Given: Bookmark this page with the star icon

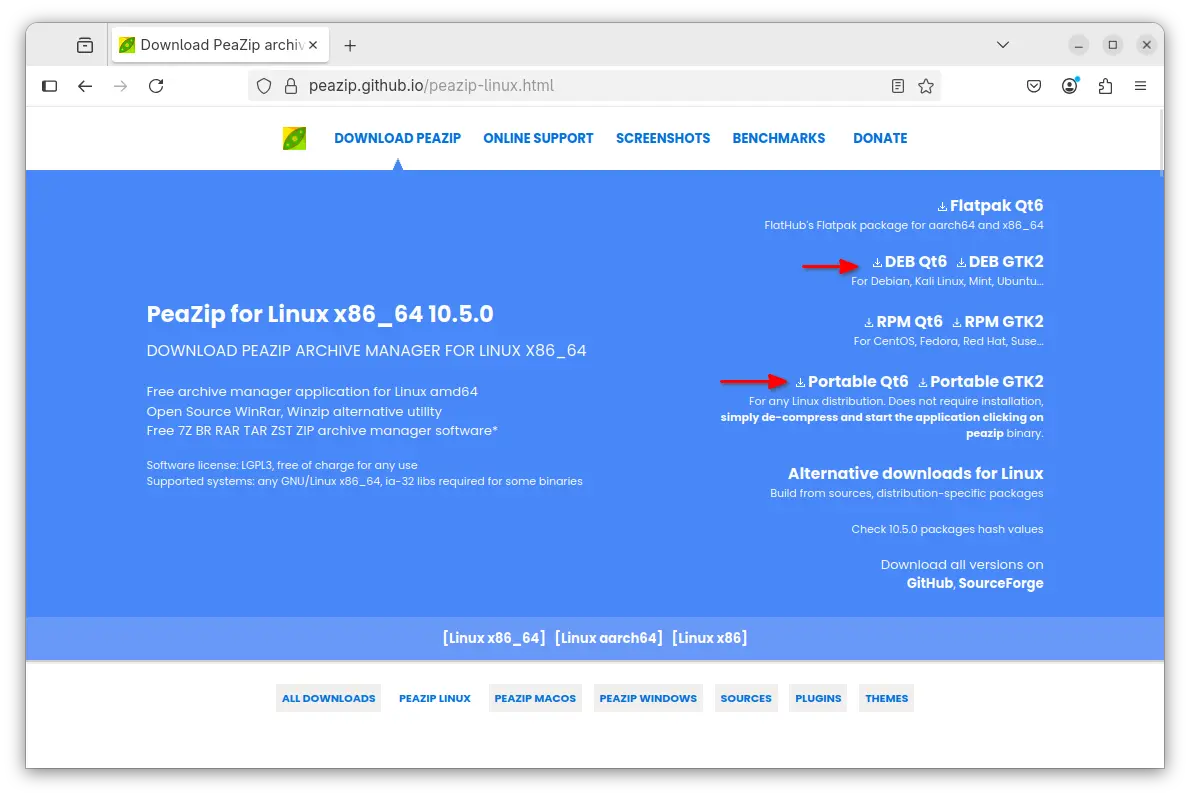Looking at the screenshot, I should pos(926,86).
